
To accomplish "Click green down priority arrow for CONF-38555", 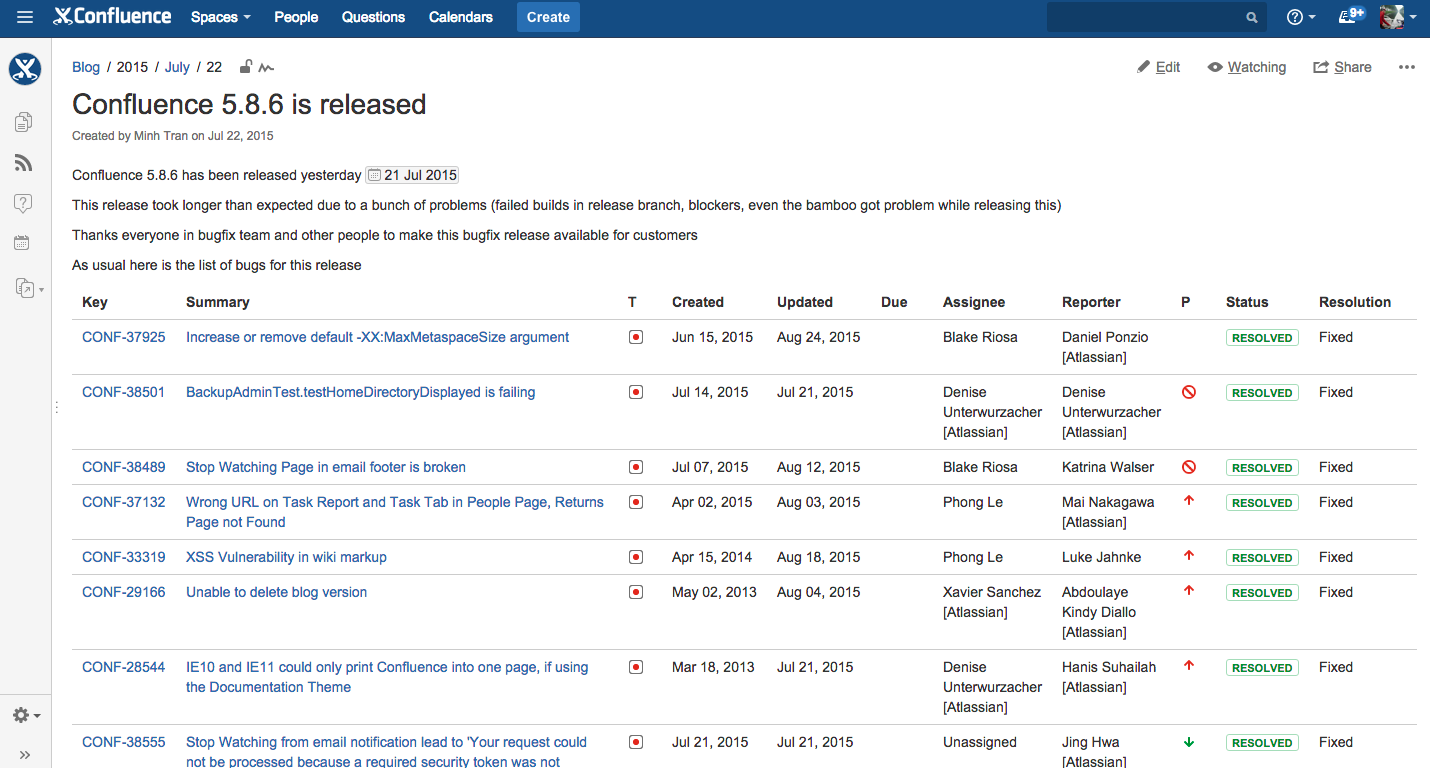I will pyautogui.click(x=1189, y=742).
